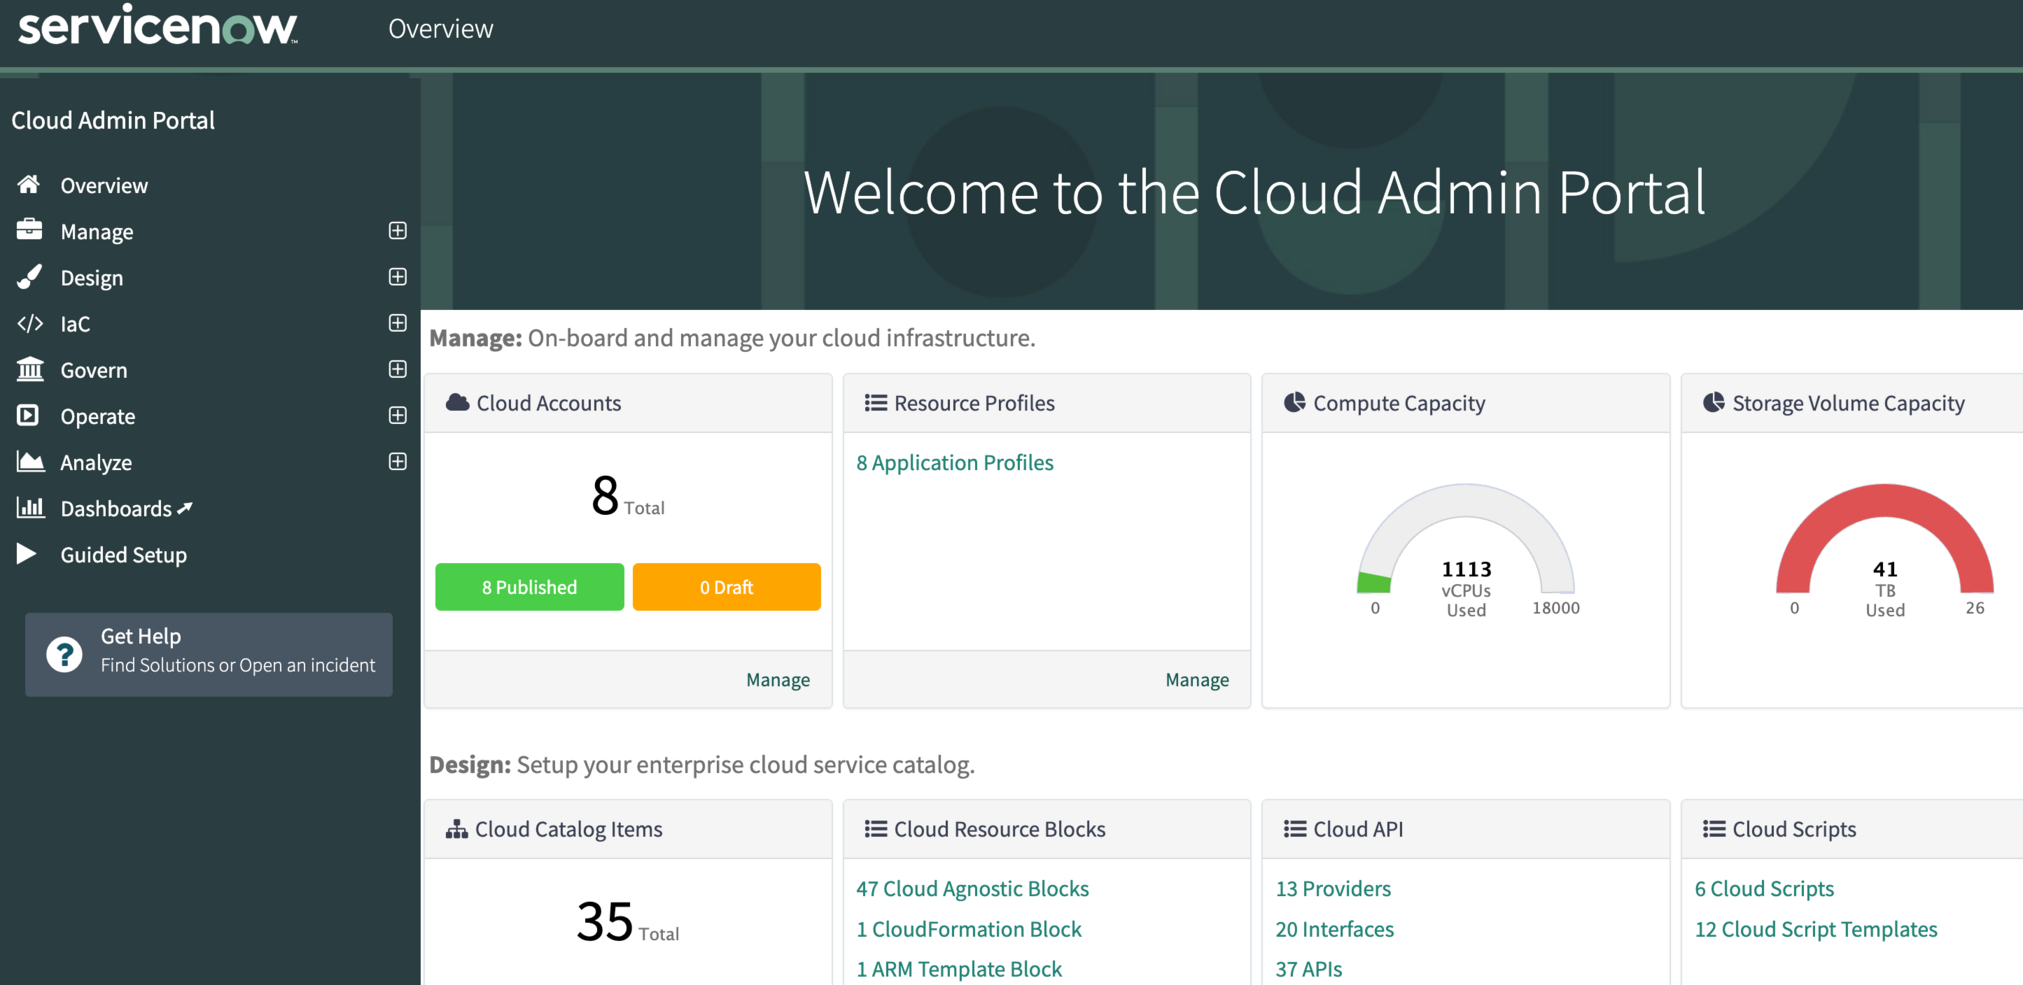Click the Overview home icon in sidebar
The image size is (2023, 985).
(x=29, y=184)
